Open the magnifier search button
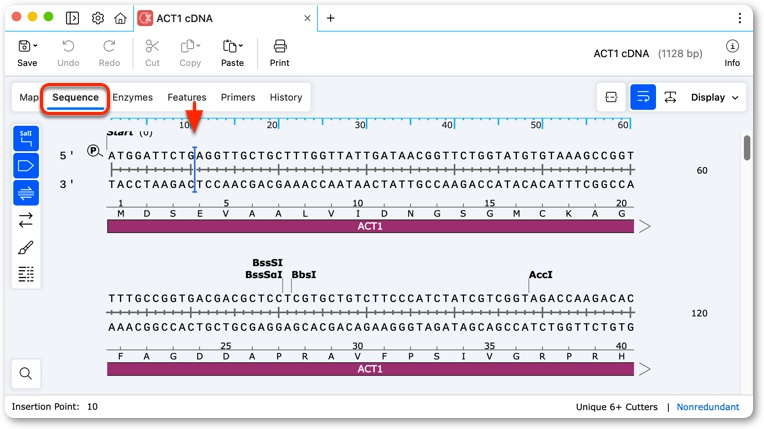Viewport: 764px width, 429px height. click(26, 373)
